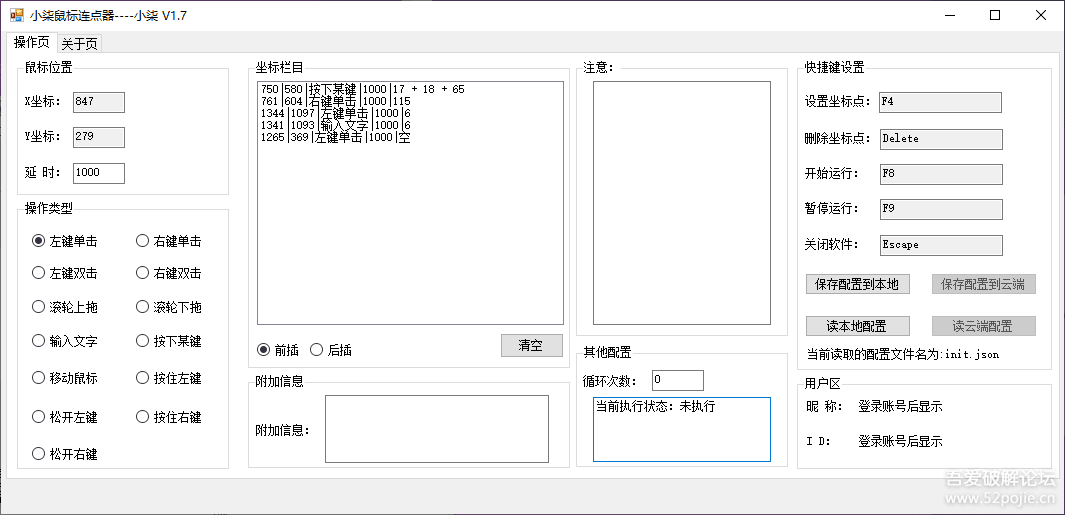This screenshot has width=1065, height=515.
Task: Close the 小柒鼠标连点器 window
Action: [x=1041, y=15]
